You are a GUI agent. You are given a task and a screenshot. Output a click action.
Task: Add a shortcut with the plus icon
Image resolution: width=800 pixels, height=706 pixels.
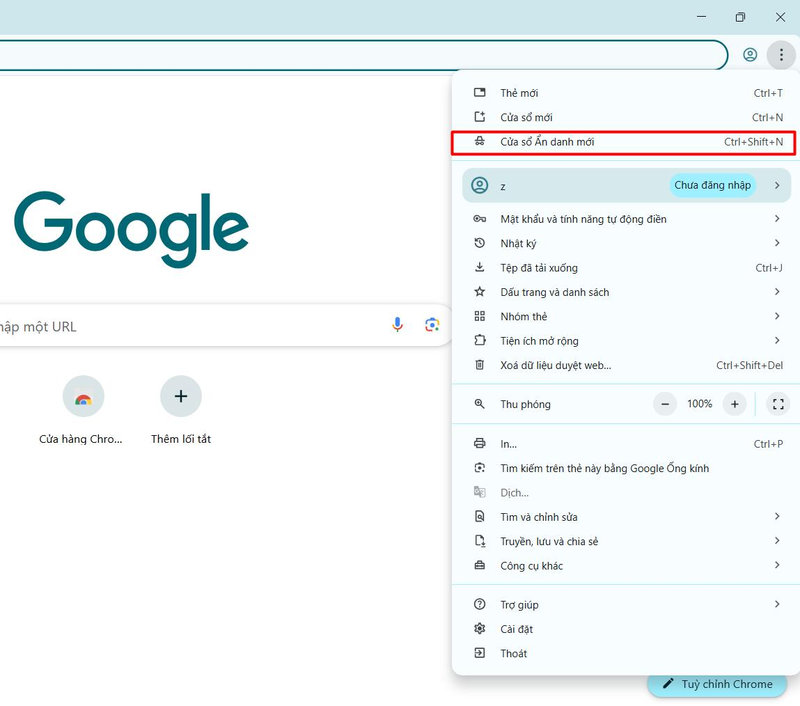coord(181,396)
